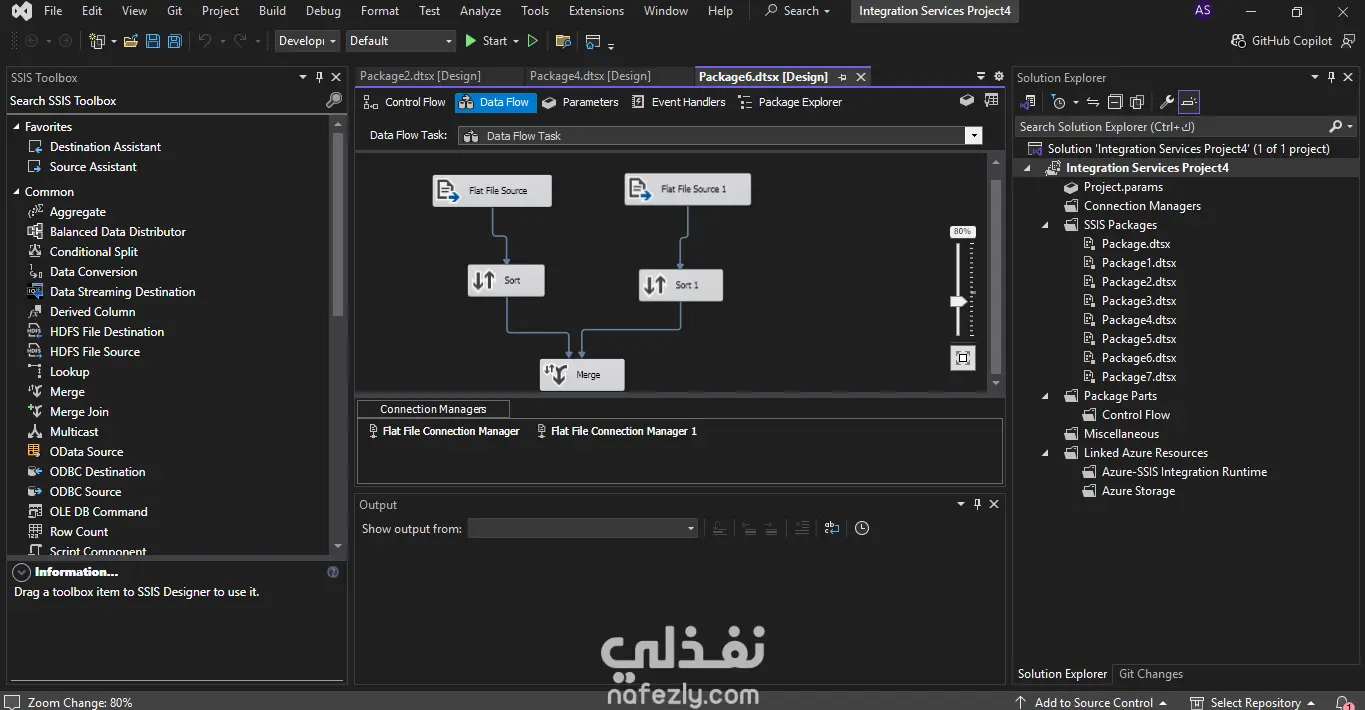Click Solution Explorer Properties wrench icon
1365x710 pixels.
[x=1166, y=102]
